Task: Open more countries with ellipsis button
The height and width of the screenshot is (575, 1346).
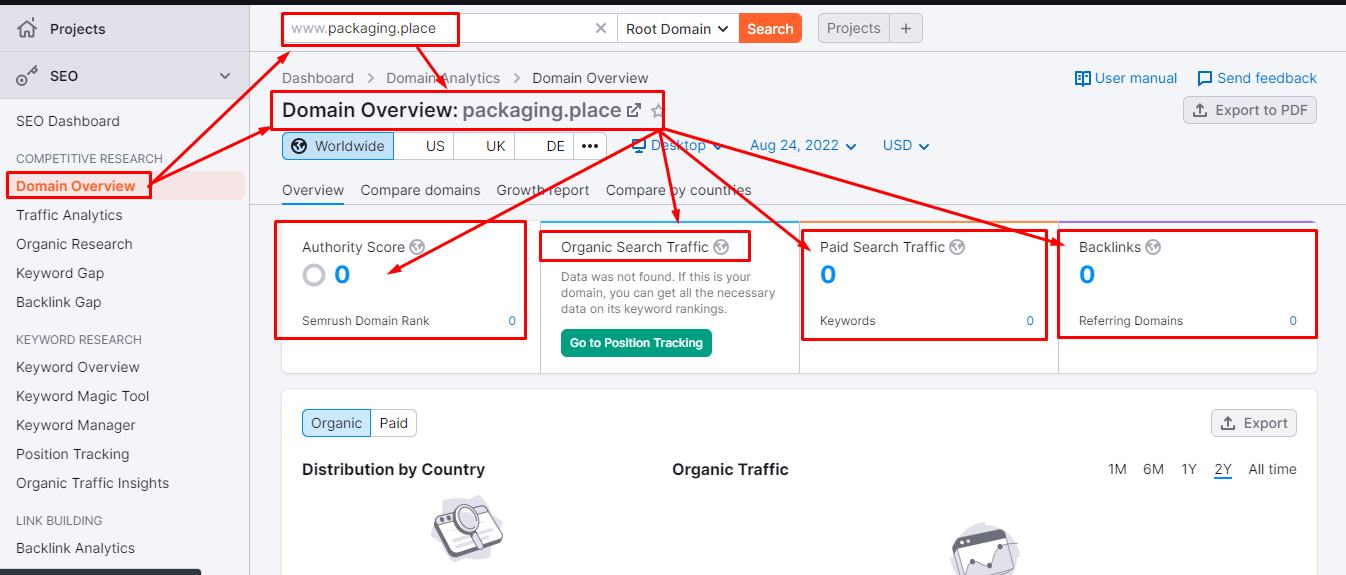Action: [x=590, y=146]
